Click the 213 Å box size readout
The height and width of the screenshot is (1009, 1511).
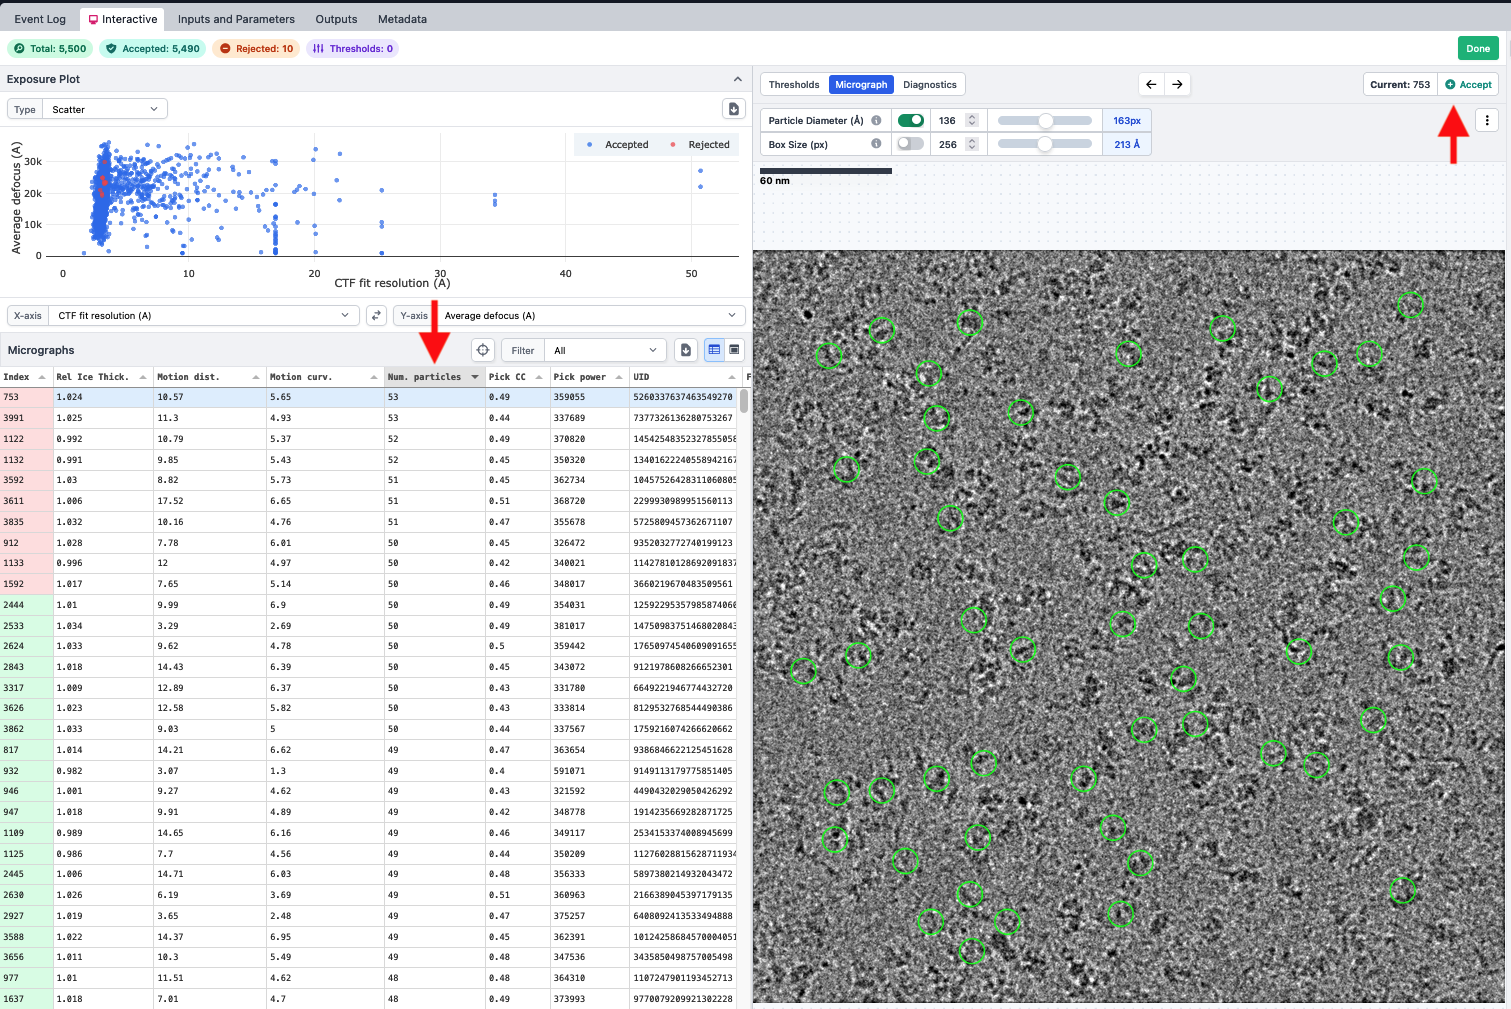click(x=1127, y=144)
